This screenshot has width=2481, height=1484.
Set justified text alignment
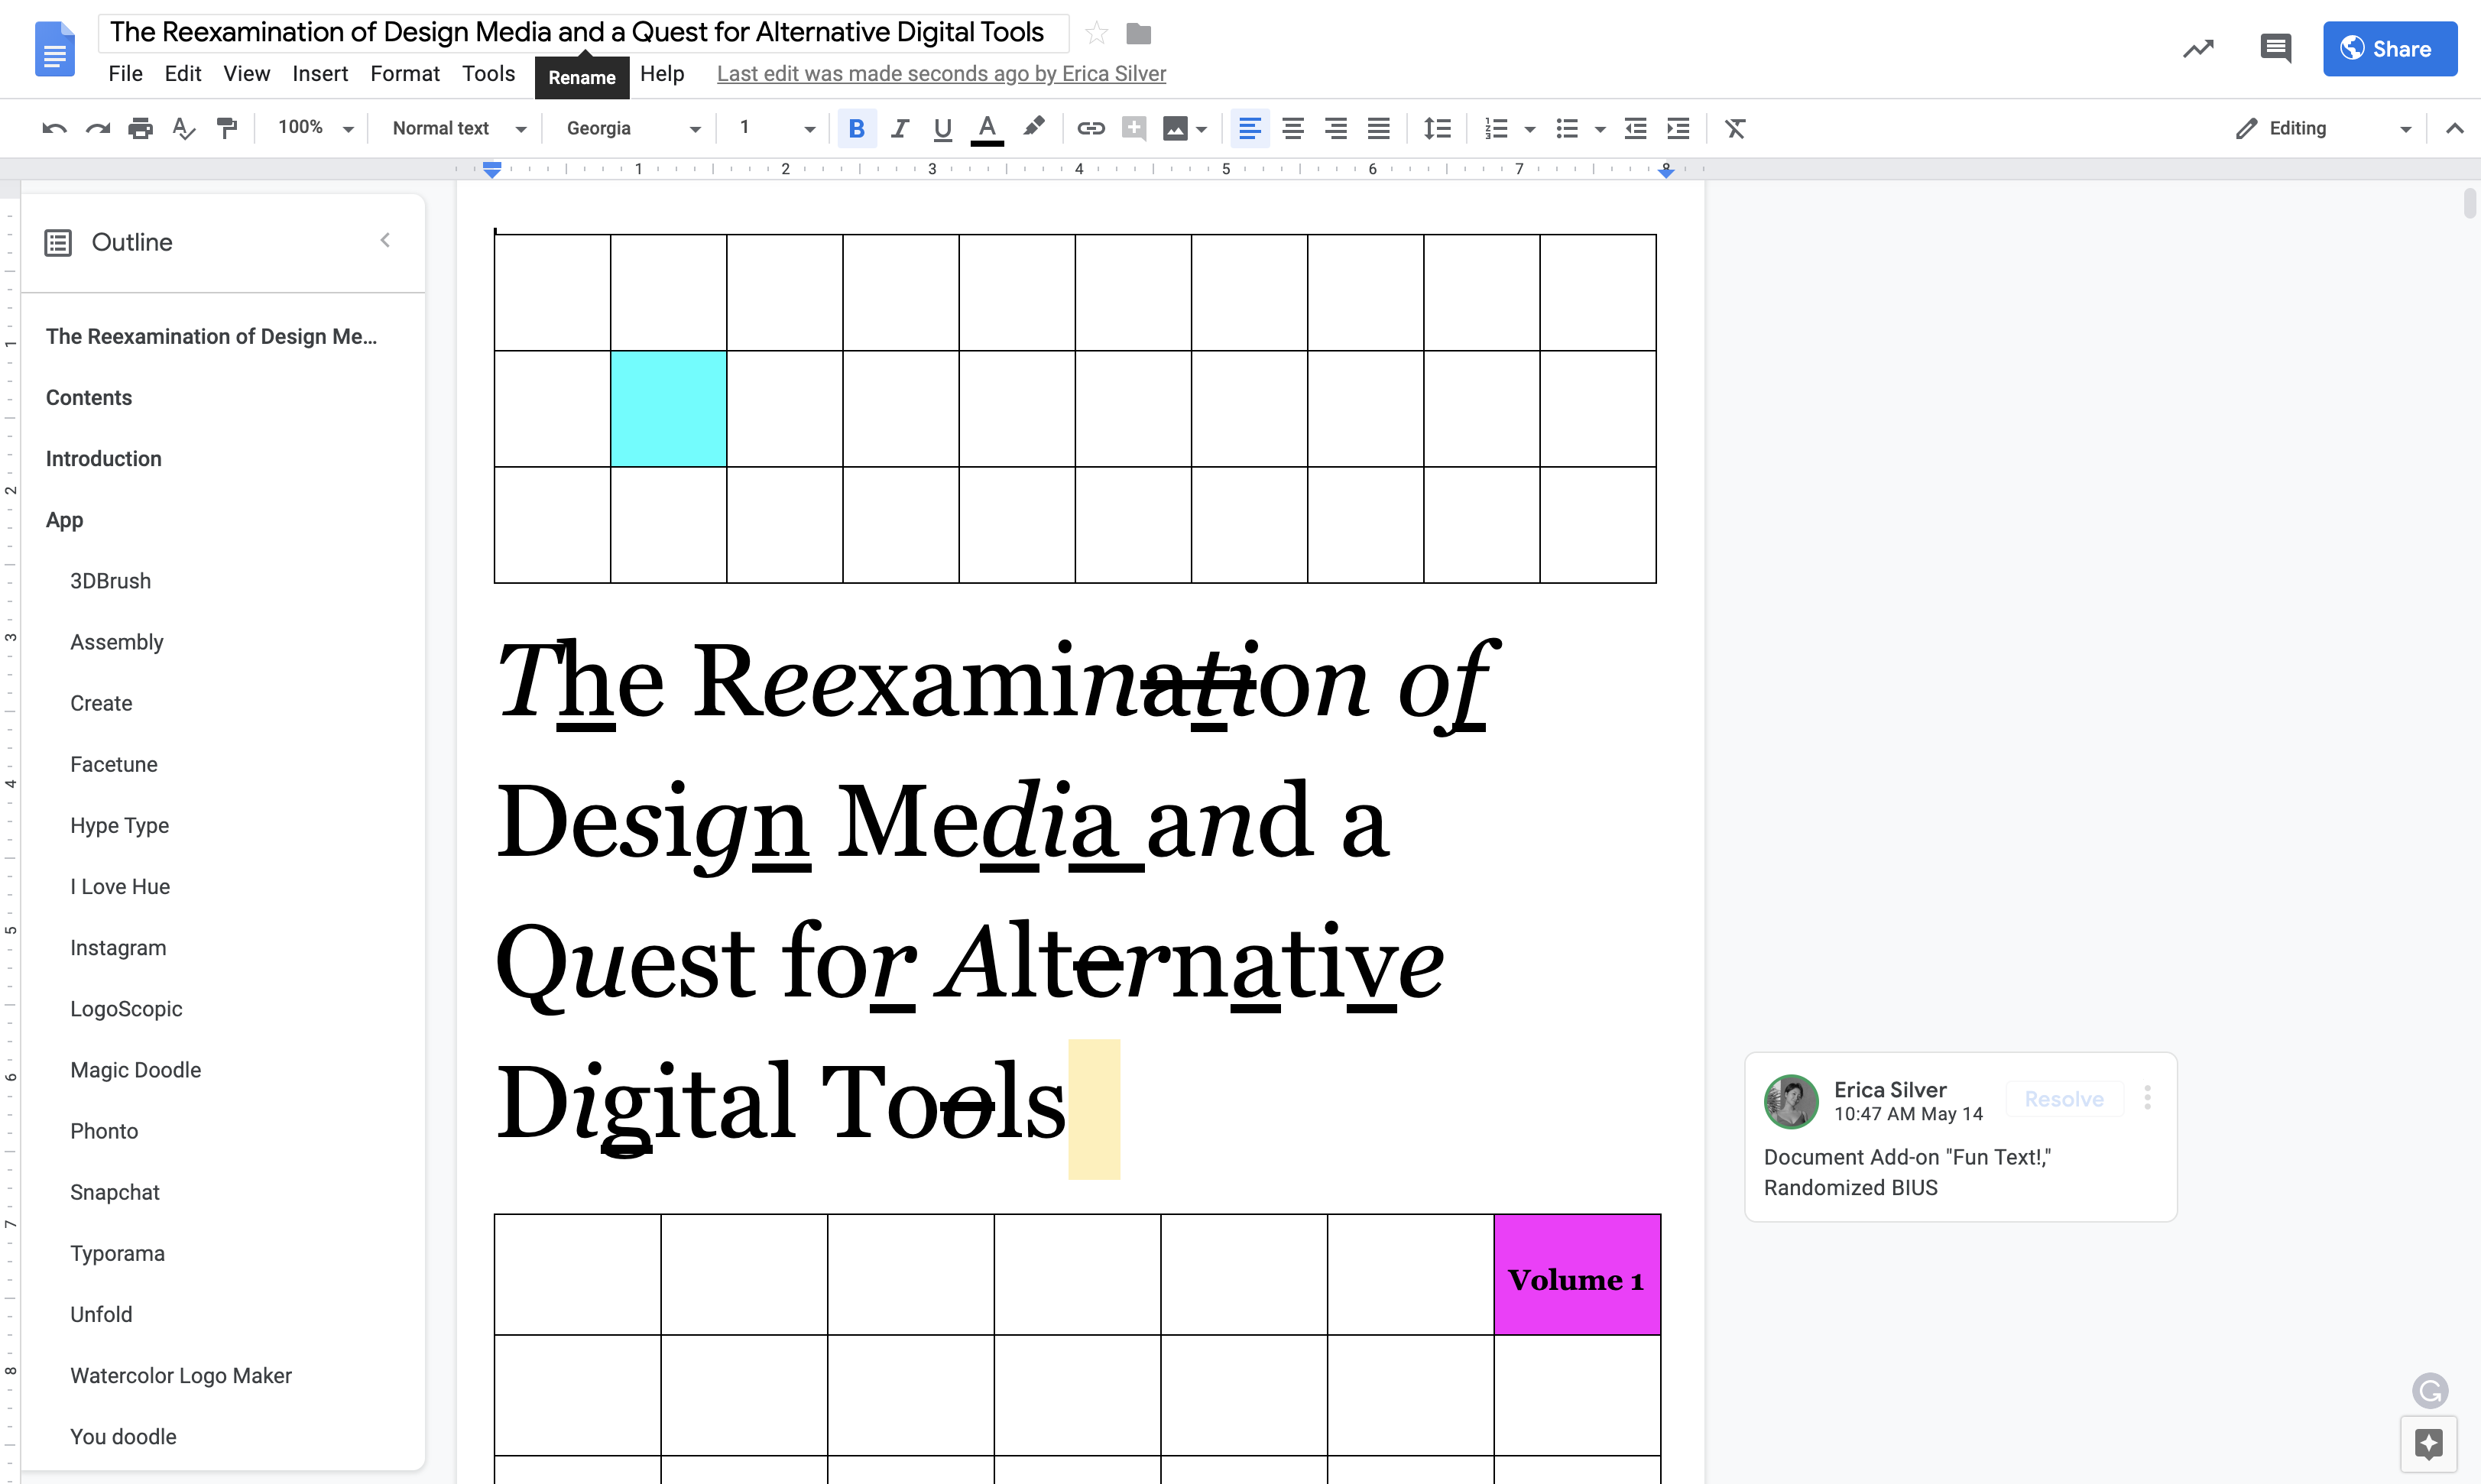coord(1378,128)
